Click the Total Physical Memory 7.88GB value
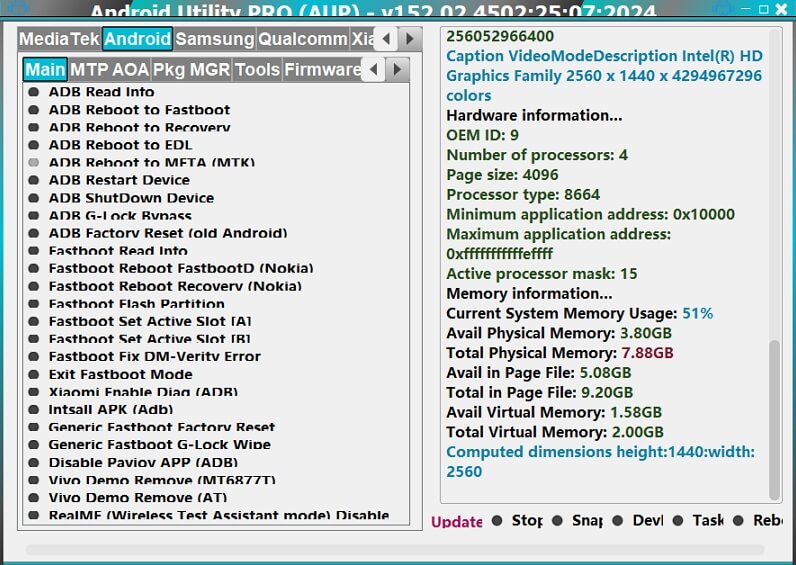 click(x=647, y=353)
